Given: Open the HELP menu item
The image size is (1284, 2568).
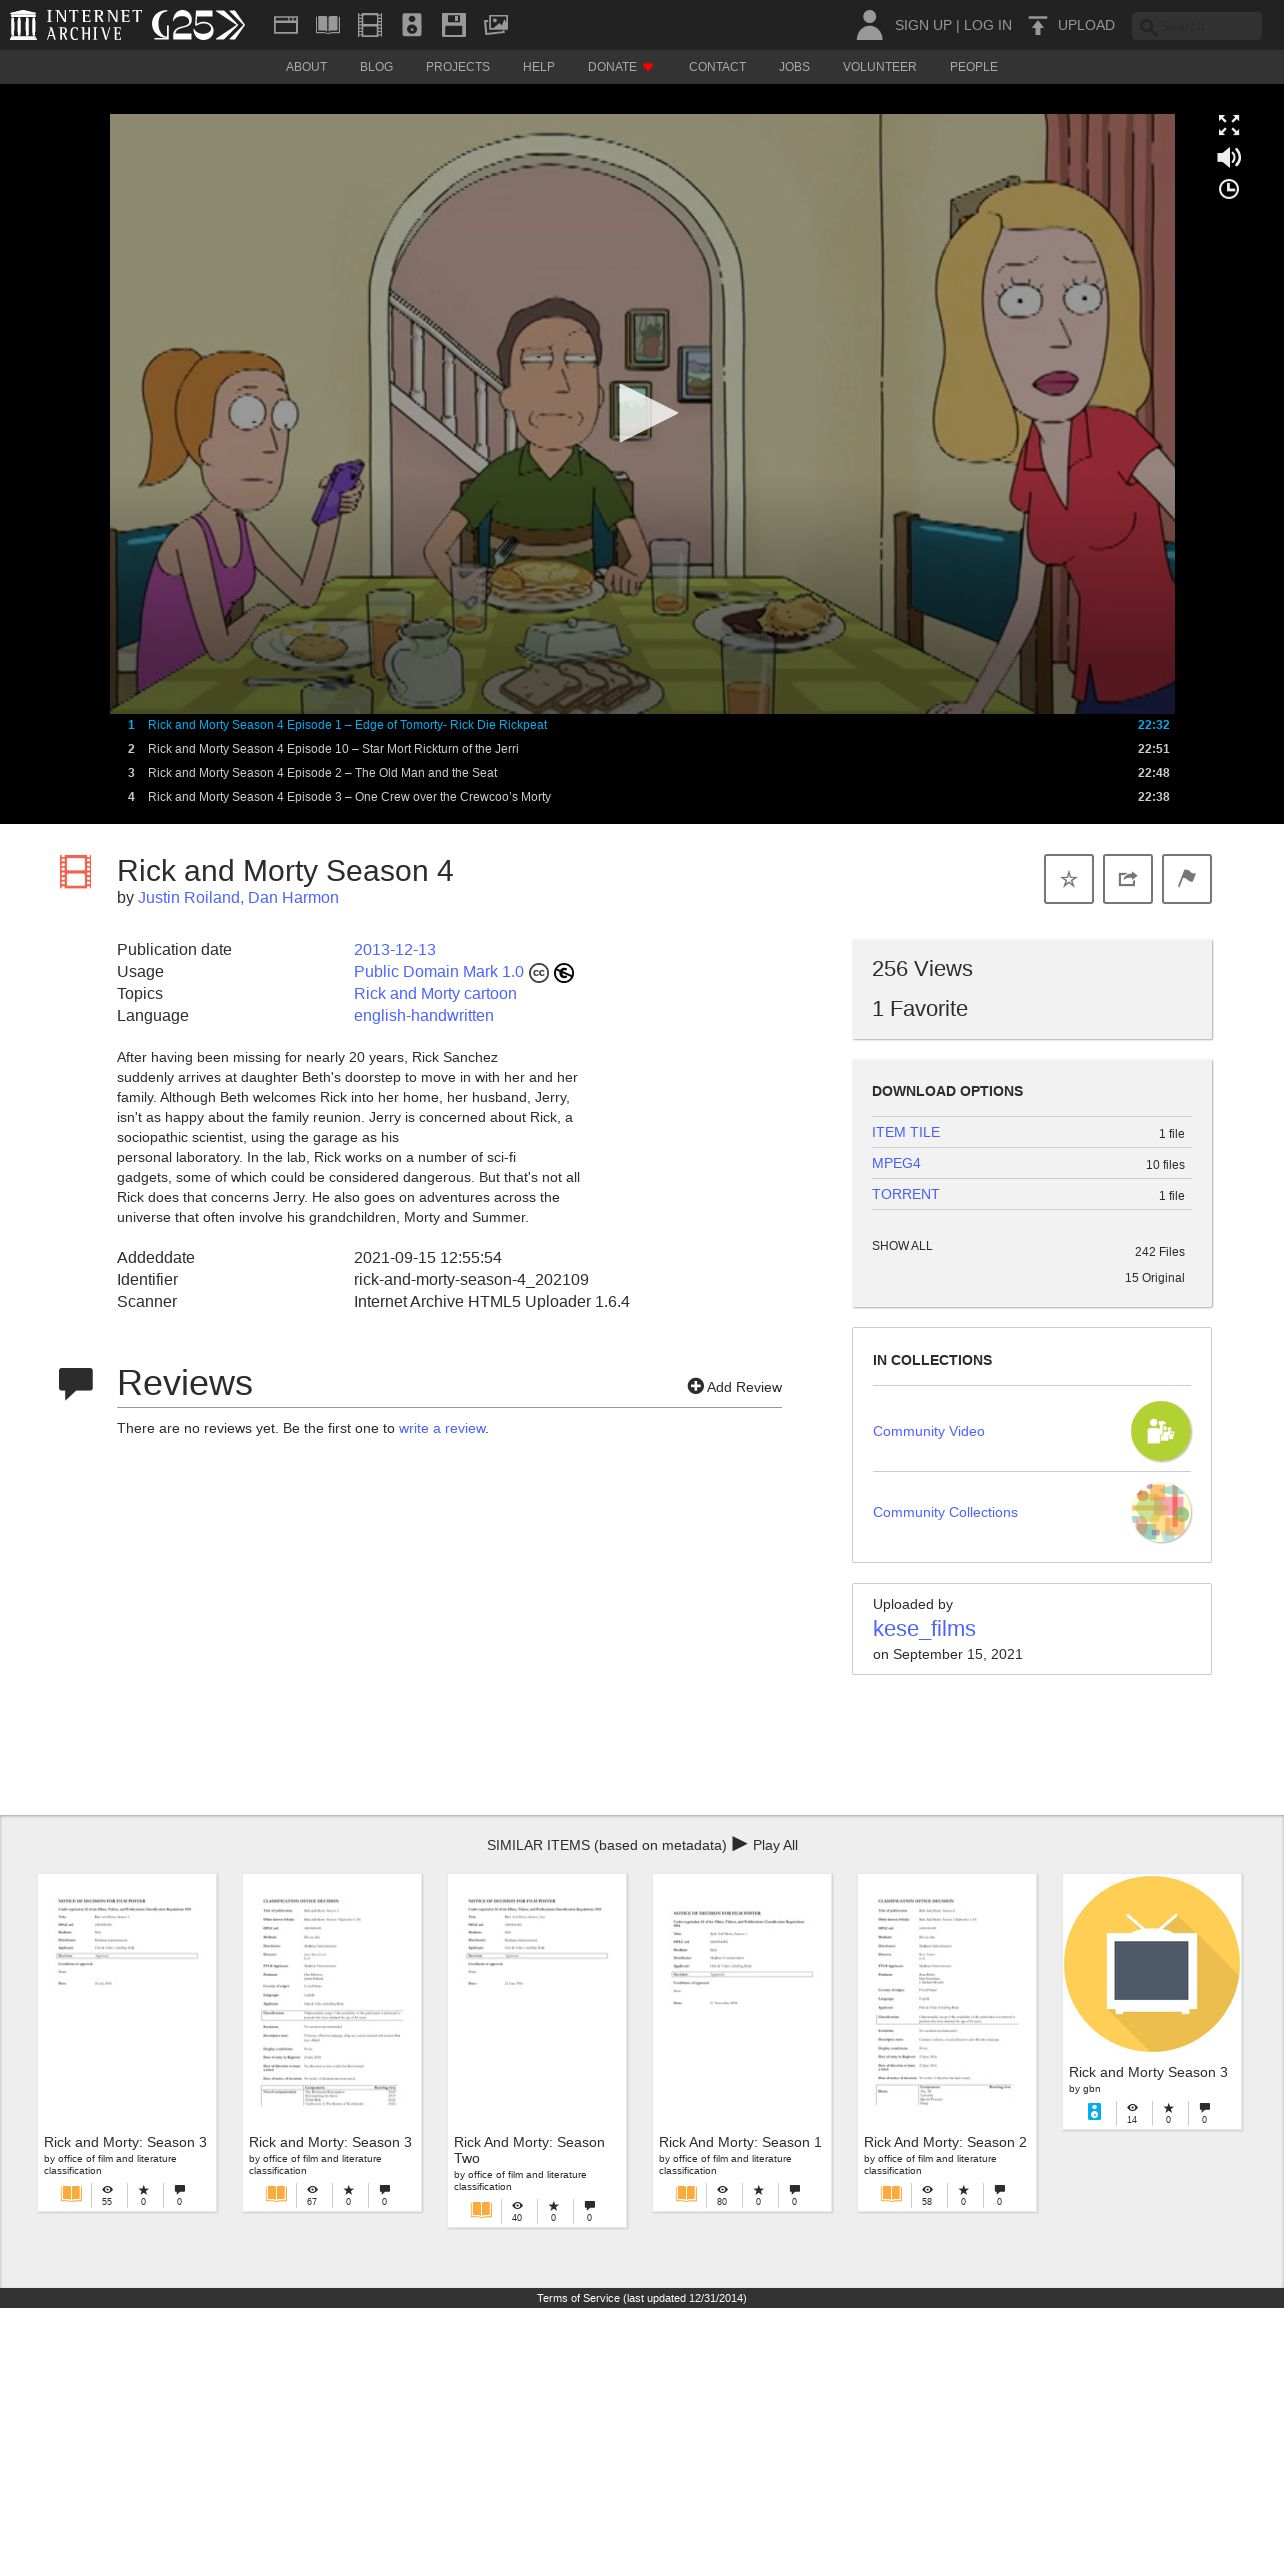Looking at the screenshot, I should [x=538, y=67].
